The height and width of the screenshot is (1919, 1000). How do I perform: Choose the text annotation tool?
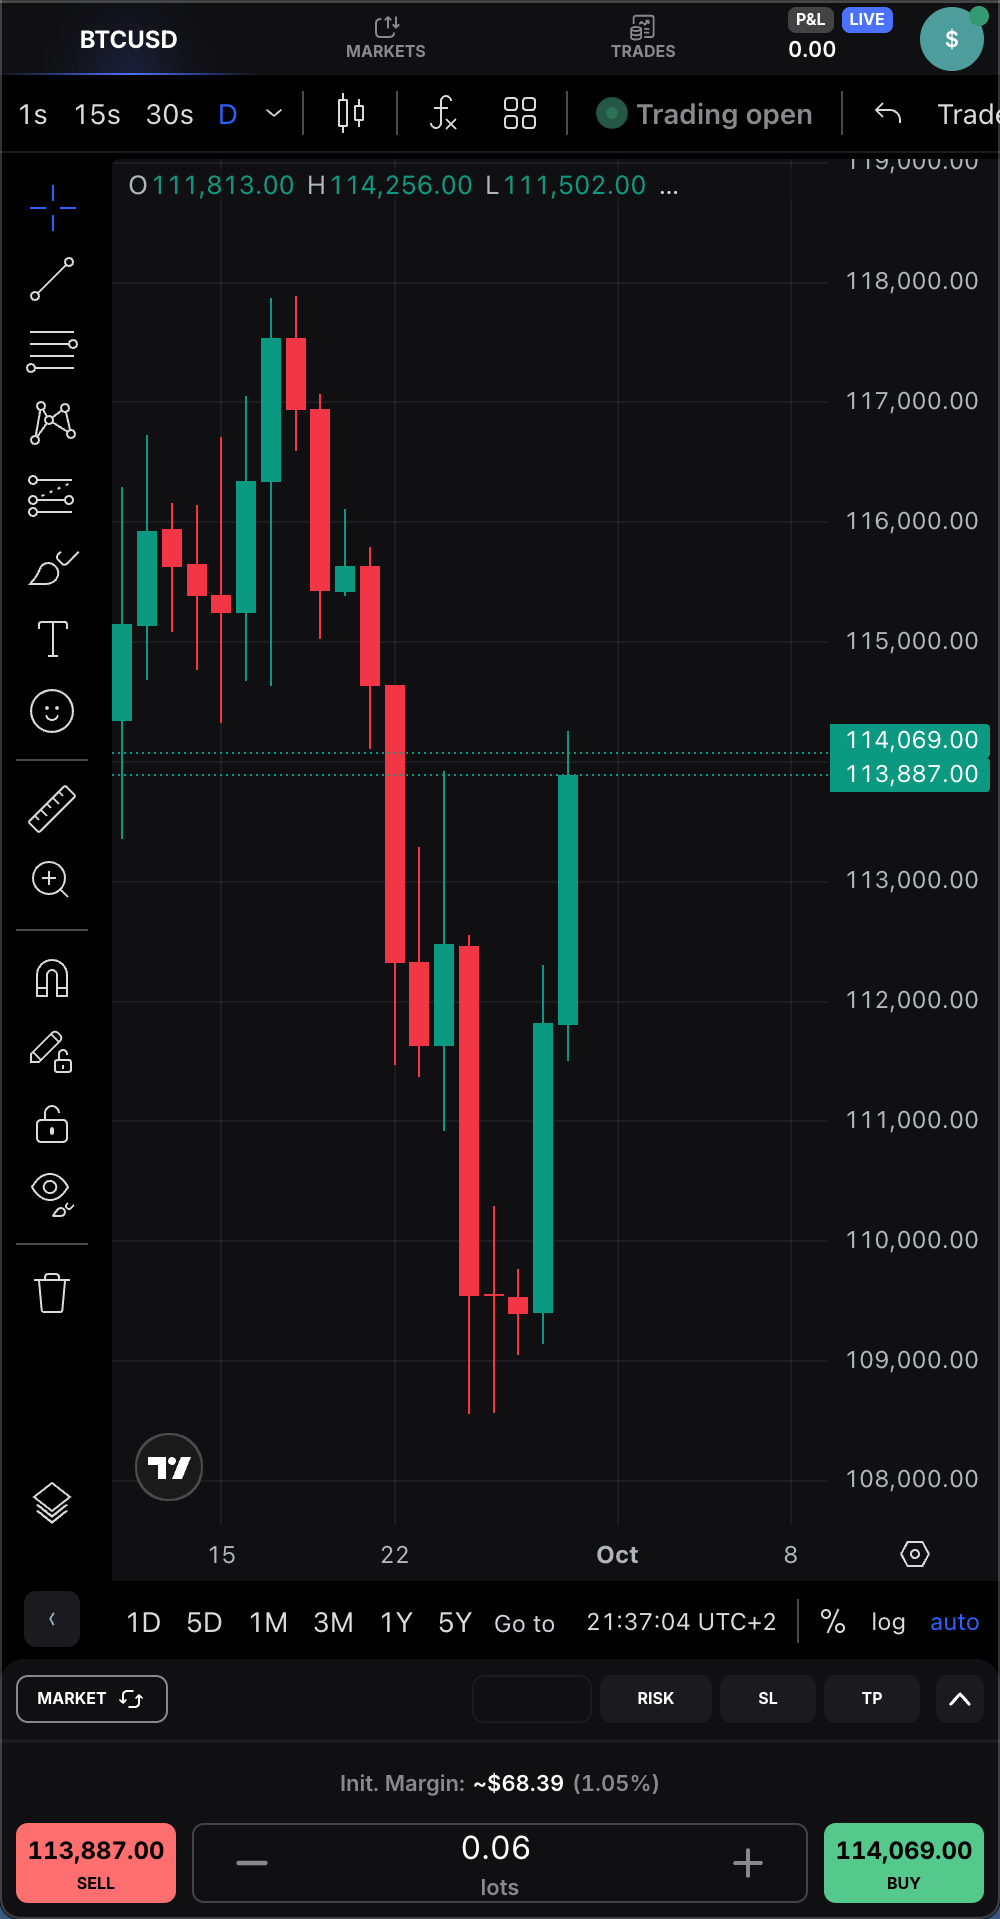pyautogui.click(x=52, y=639)
